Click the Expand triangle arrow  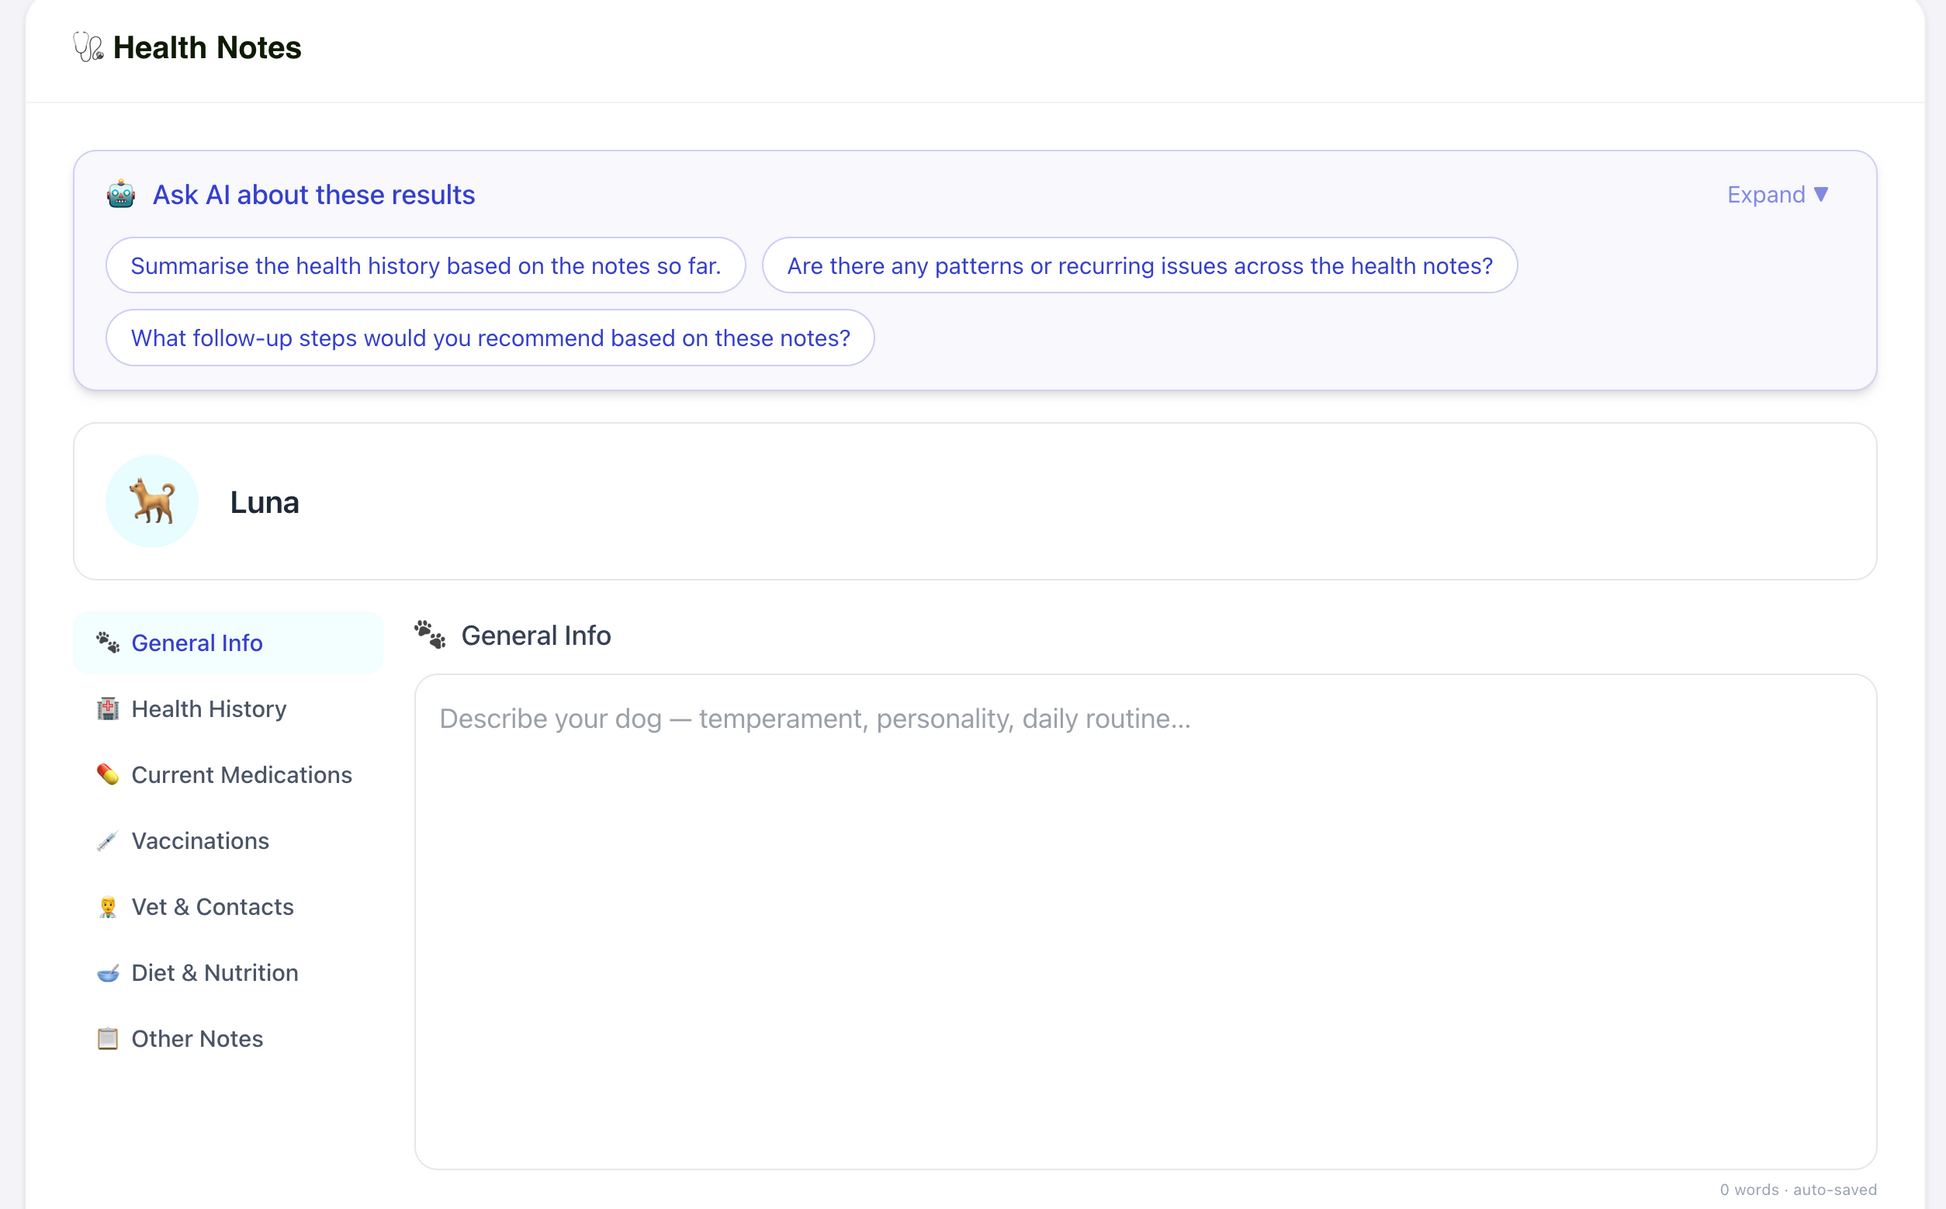click(x=1821, y=194)
